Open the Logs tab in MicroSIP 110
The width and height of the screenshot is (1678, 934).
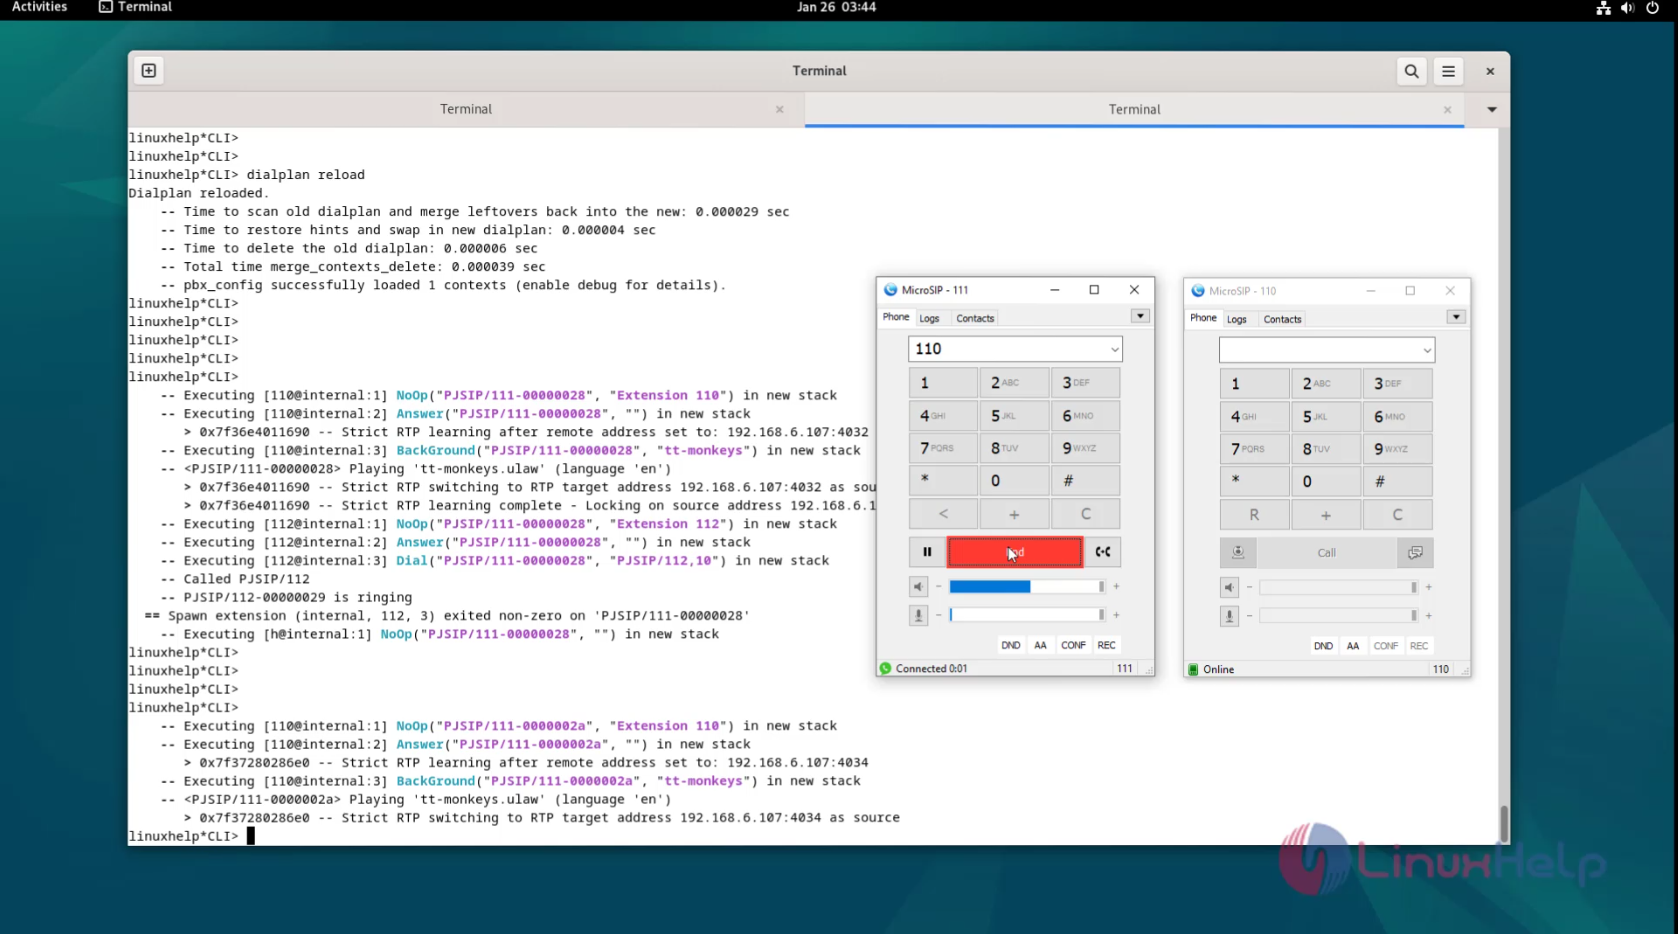coord(1237,320)
